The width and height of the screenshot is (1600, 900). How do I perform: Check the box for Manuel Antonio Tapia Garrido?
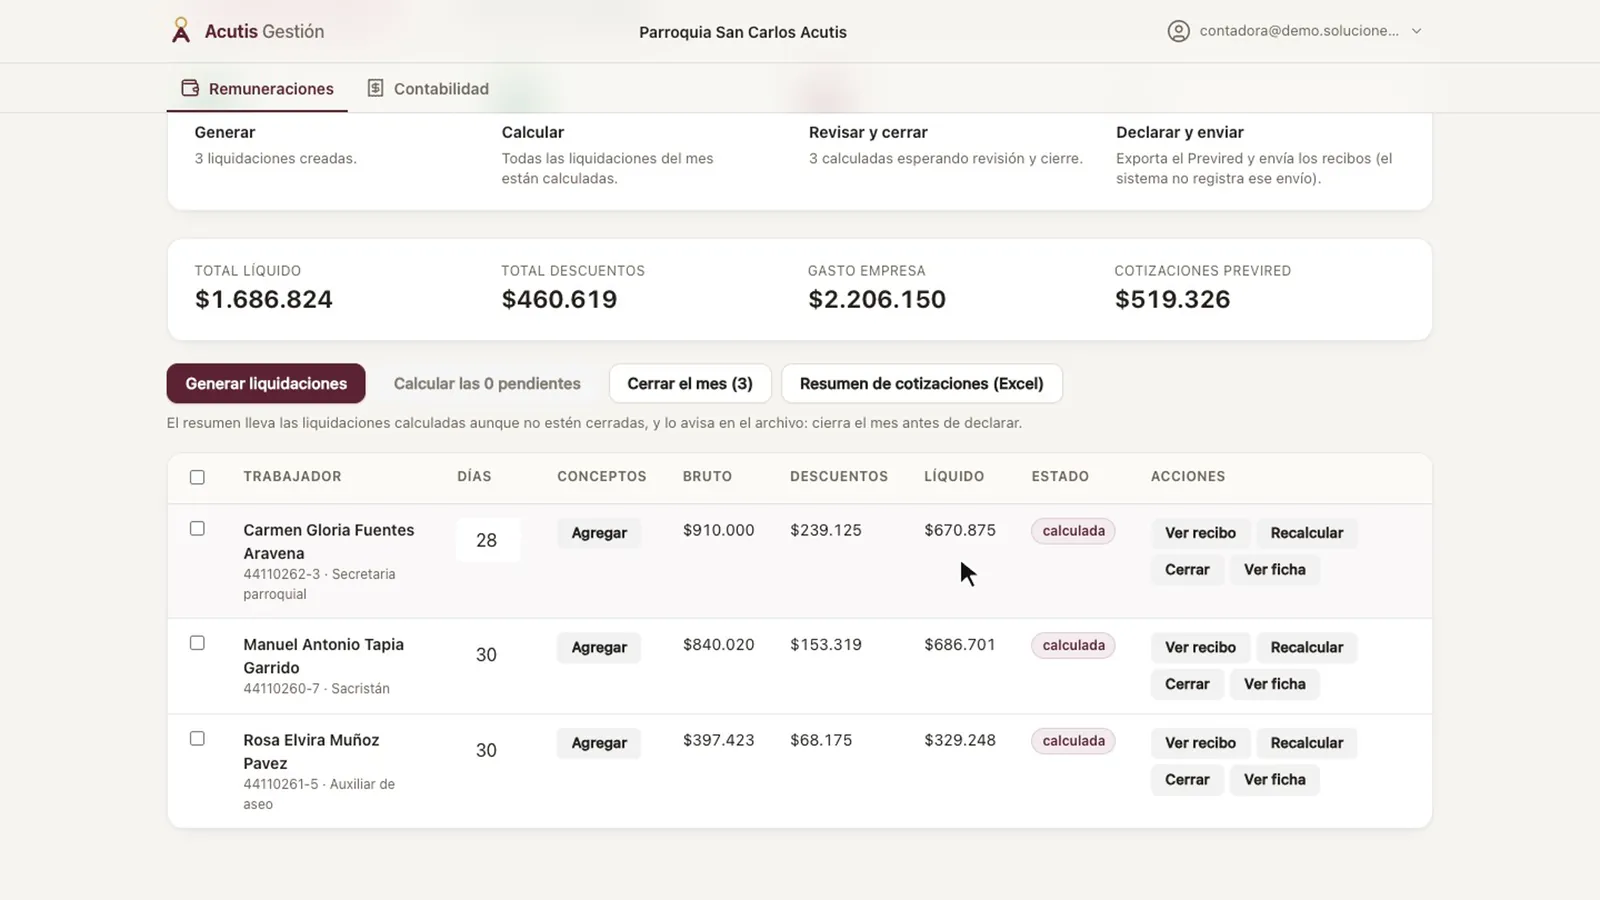point(197,643)
